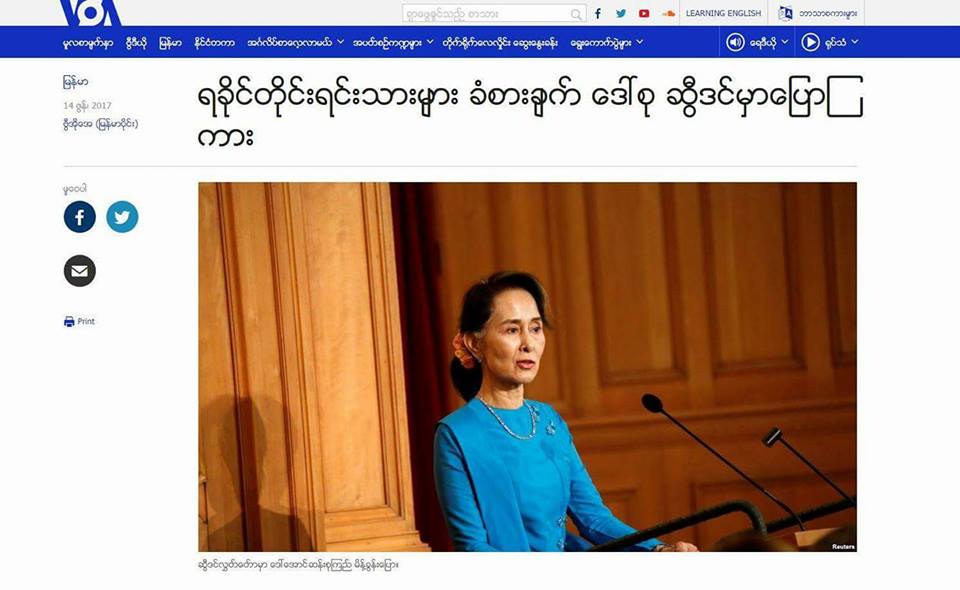This screenshot has height=590, width=960.
Task: Open the language selector icon at top right
Action: tap(786, 13)
